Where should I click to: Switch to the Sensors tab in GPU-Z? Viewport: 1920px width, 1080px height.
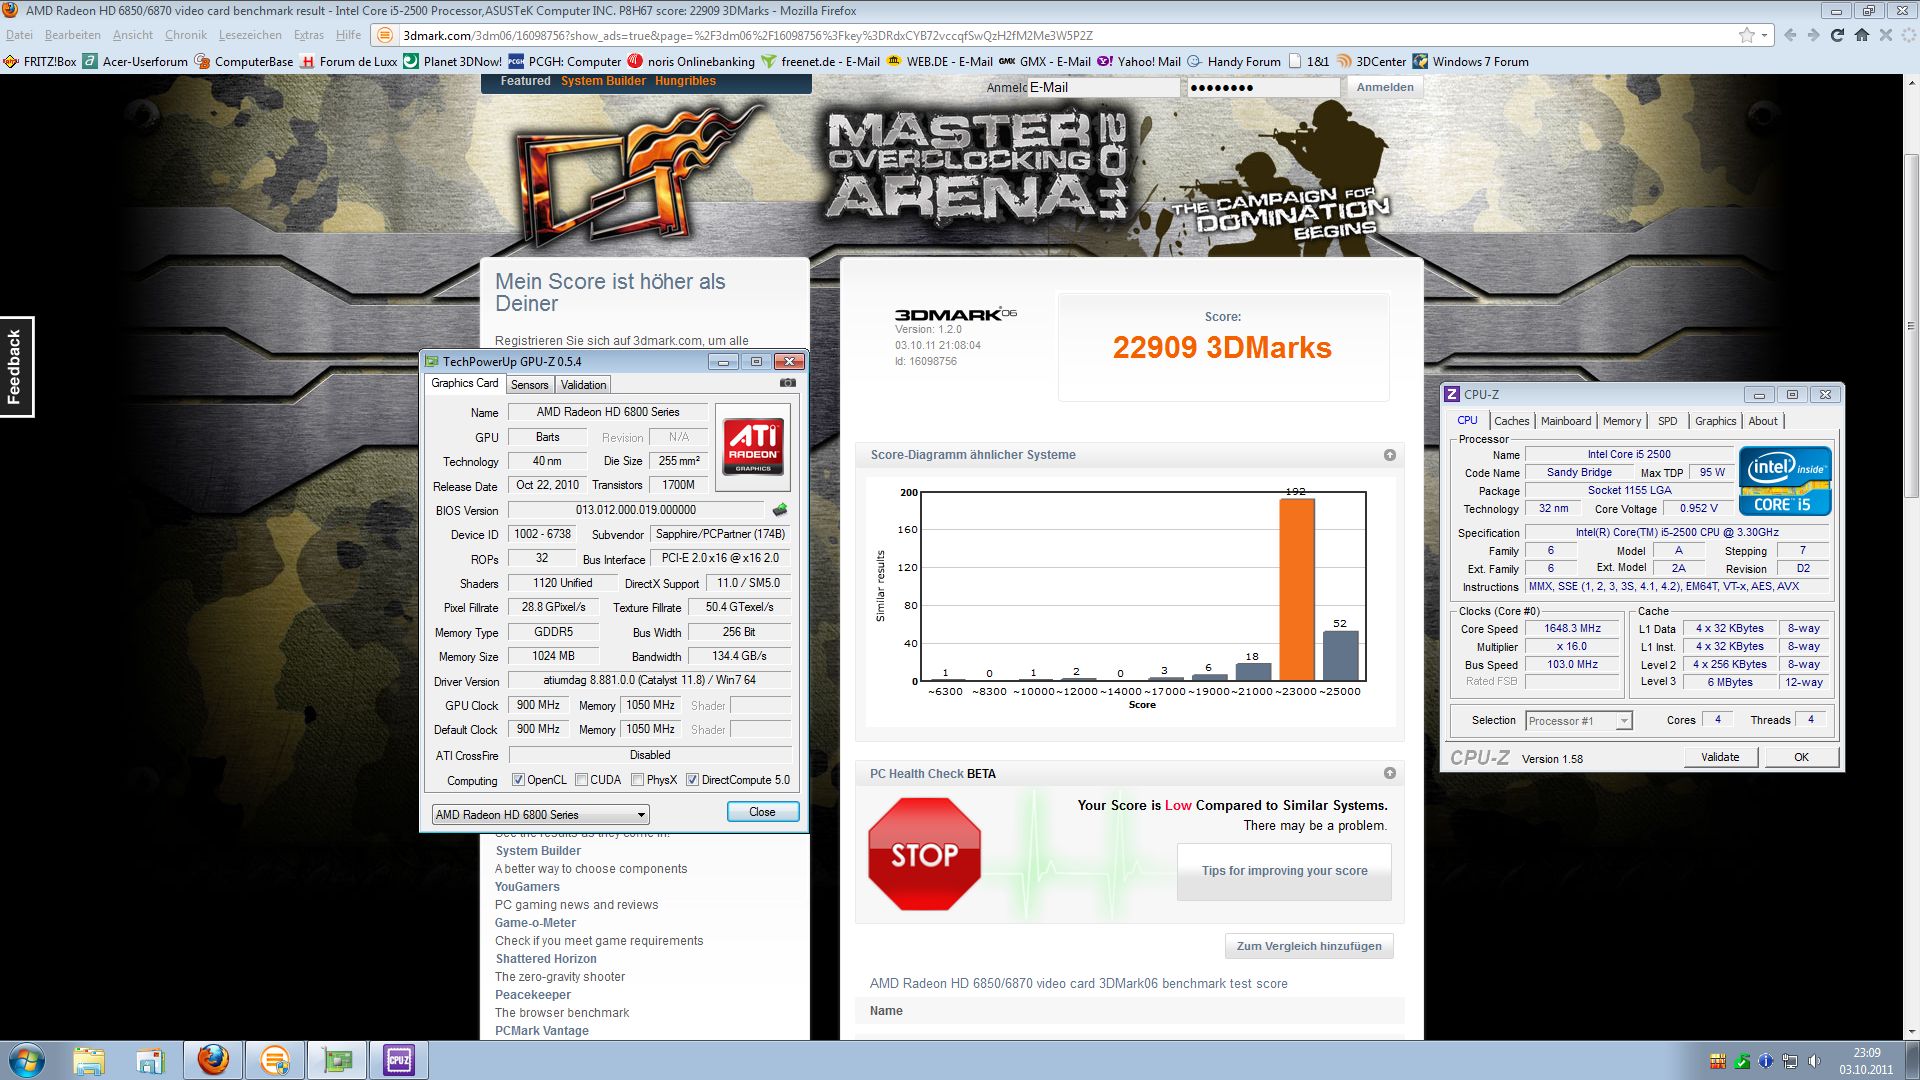(x=529, y=385)
